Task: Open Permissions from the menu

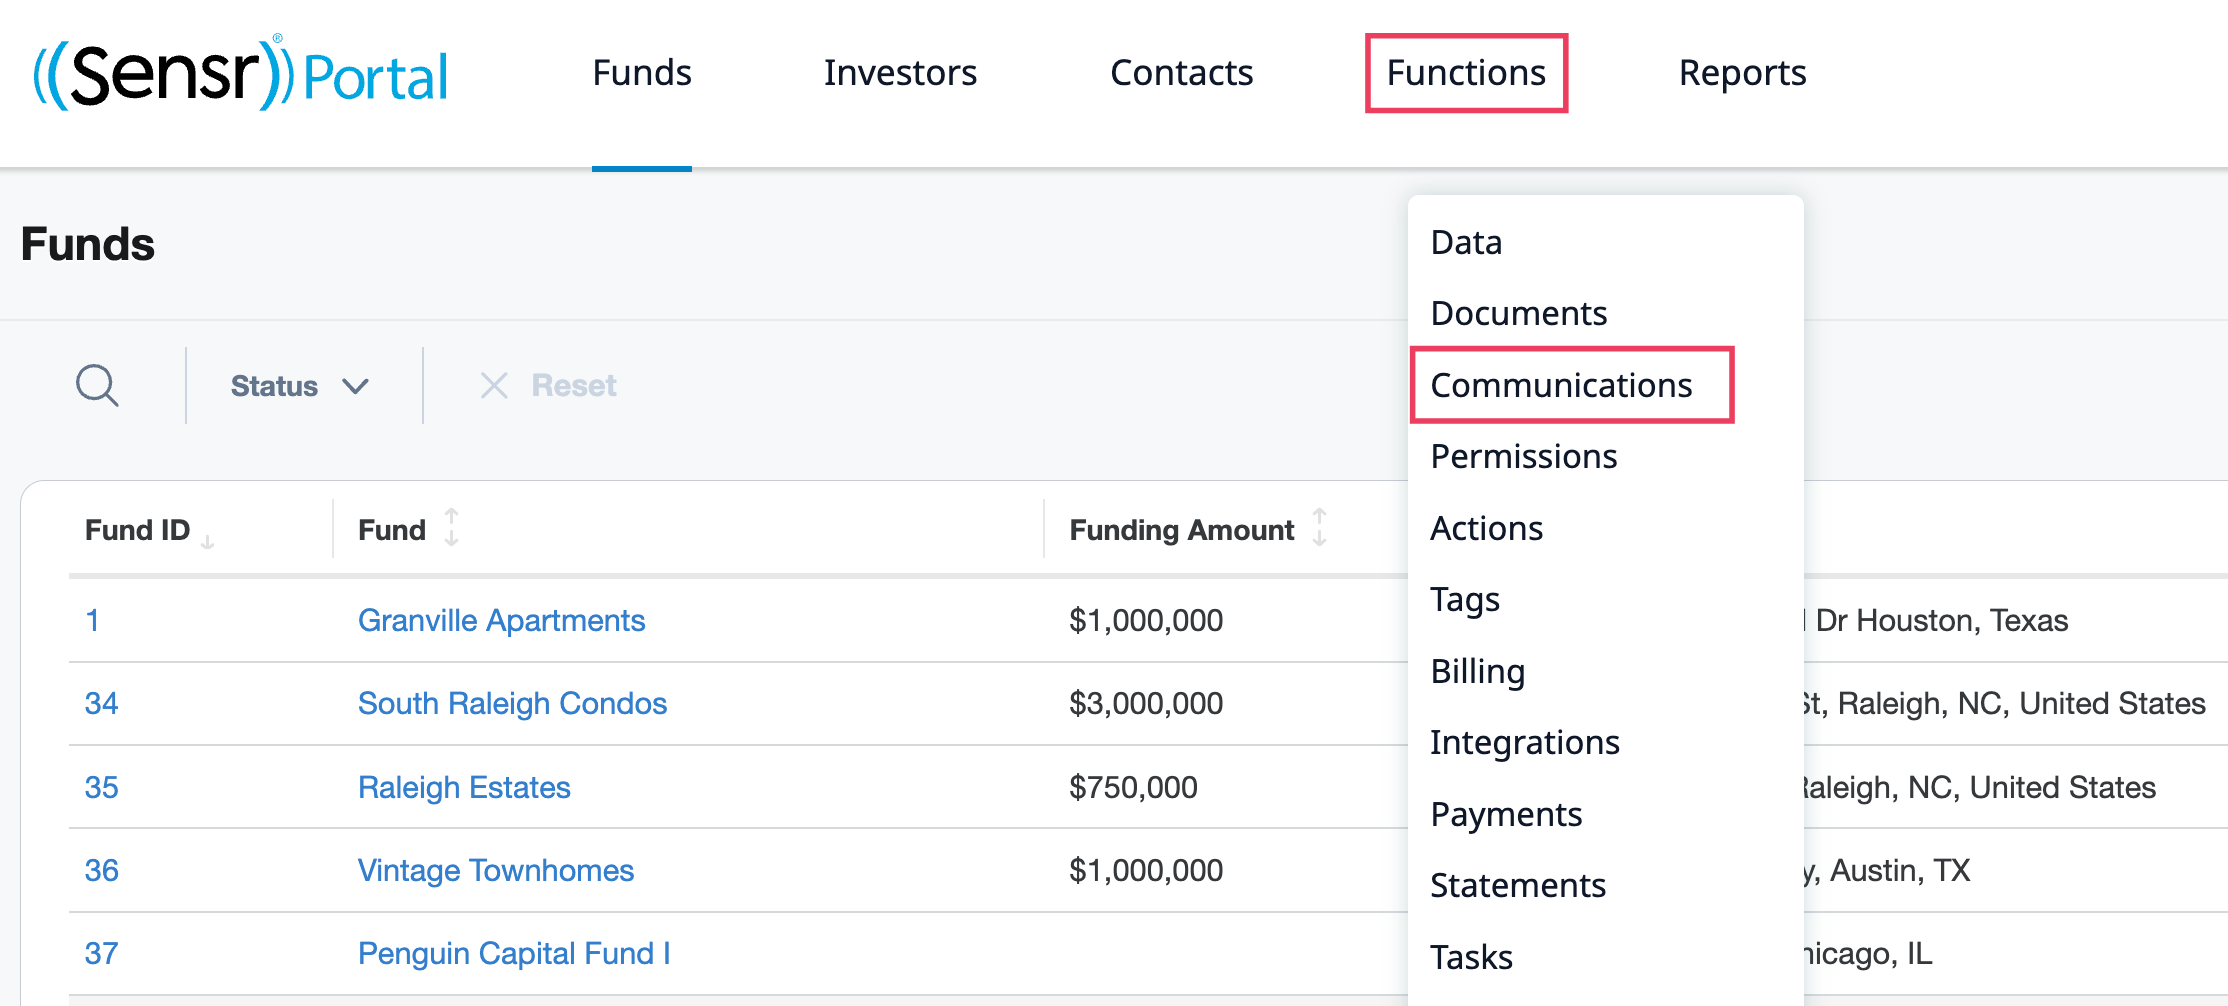Action: [x=1523, y=457]
